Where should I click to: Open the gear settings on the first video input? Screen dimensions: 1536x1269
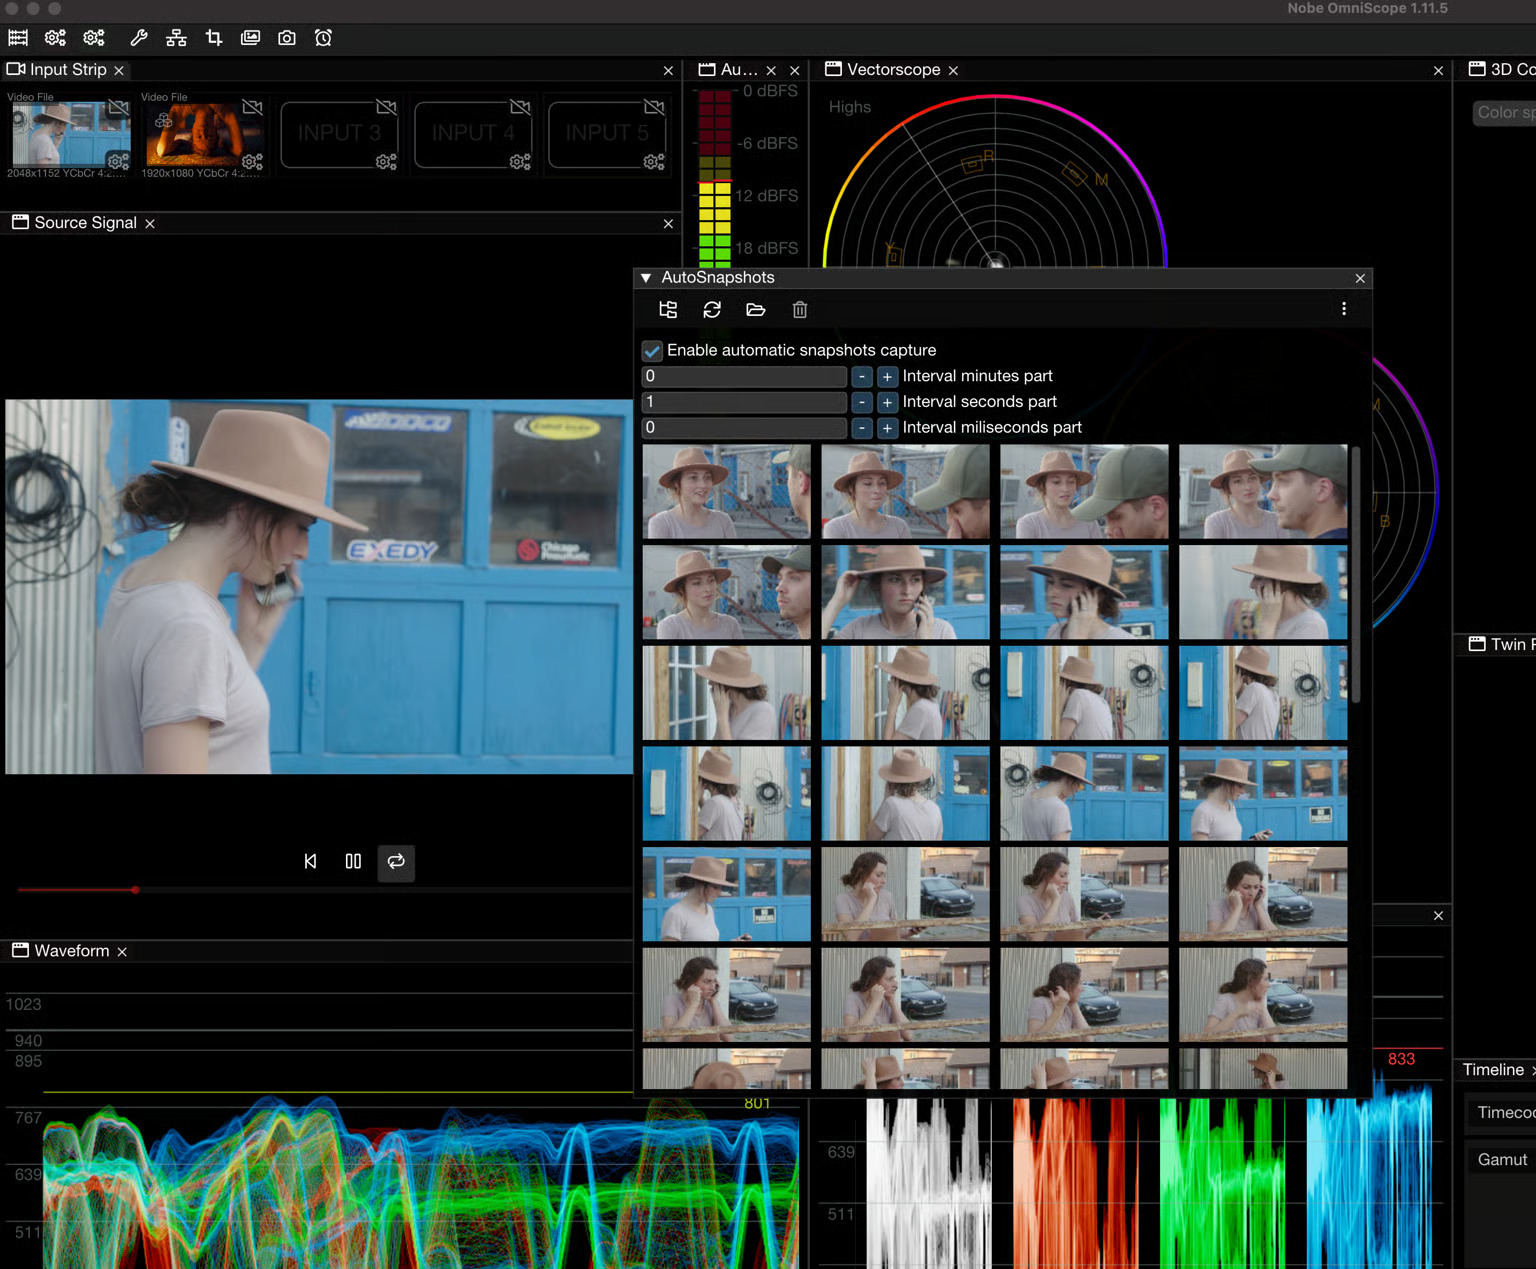[x=118, y=162]
